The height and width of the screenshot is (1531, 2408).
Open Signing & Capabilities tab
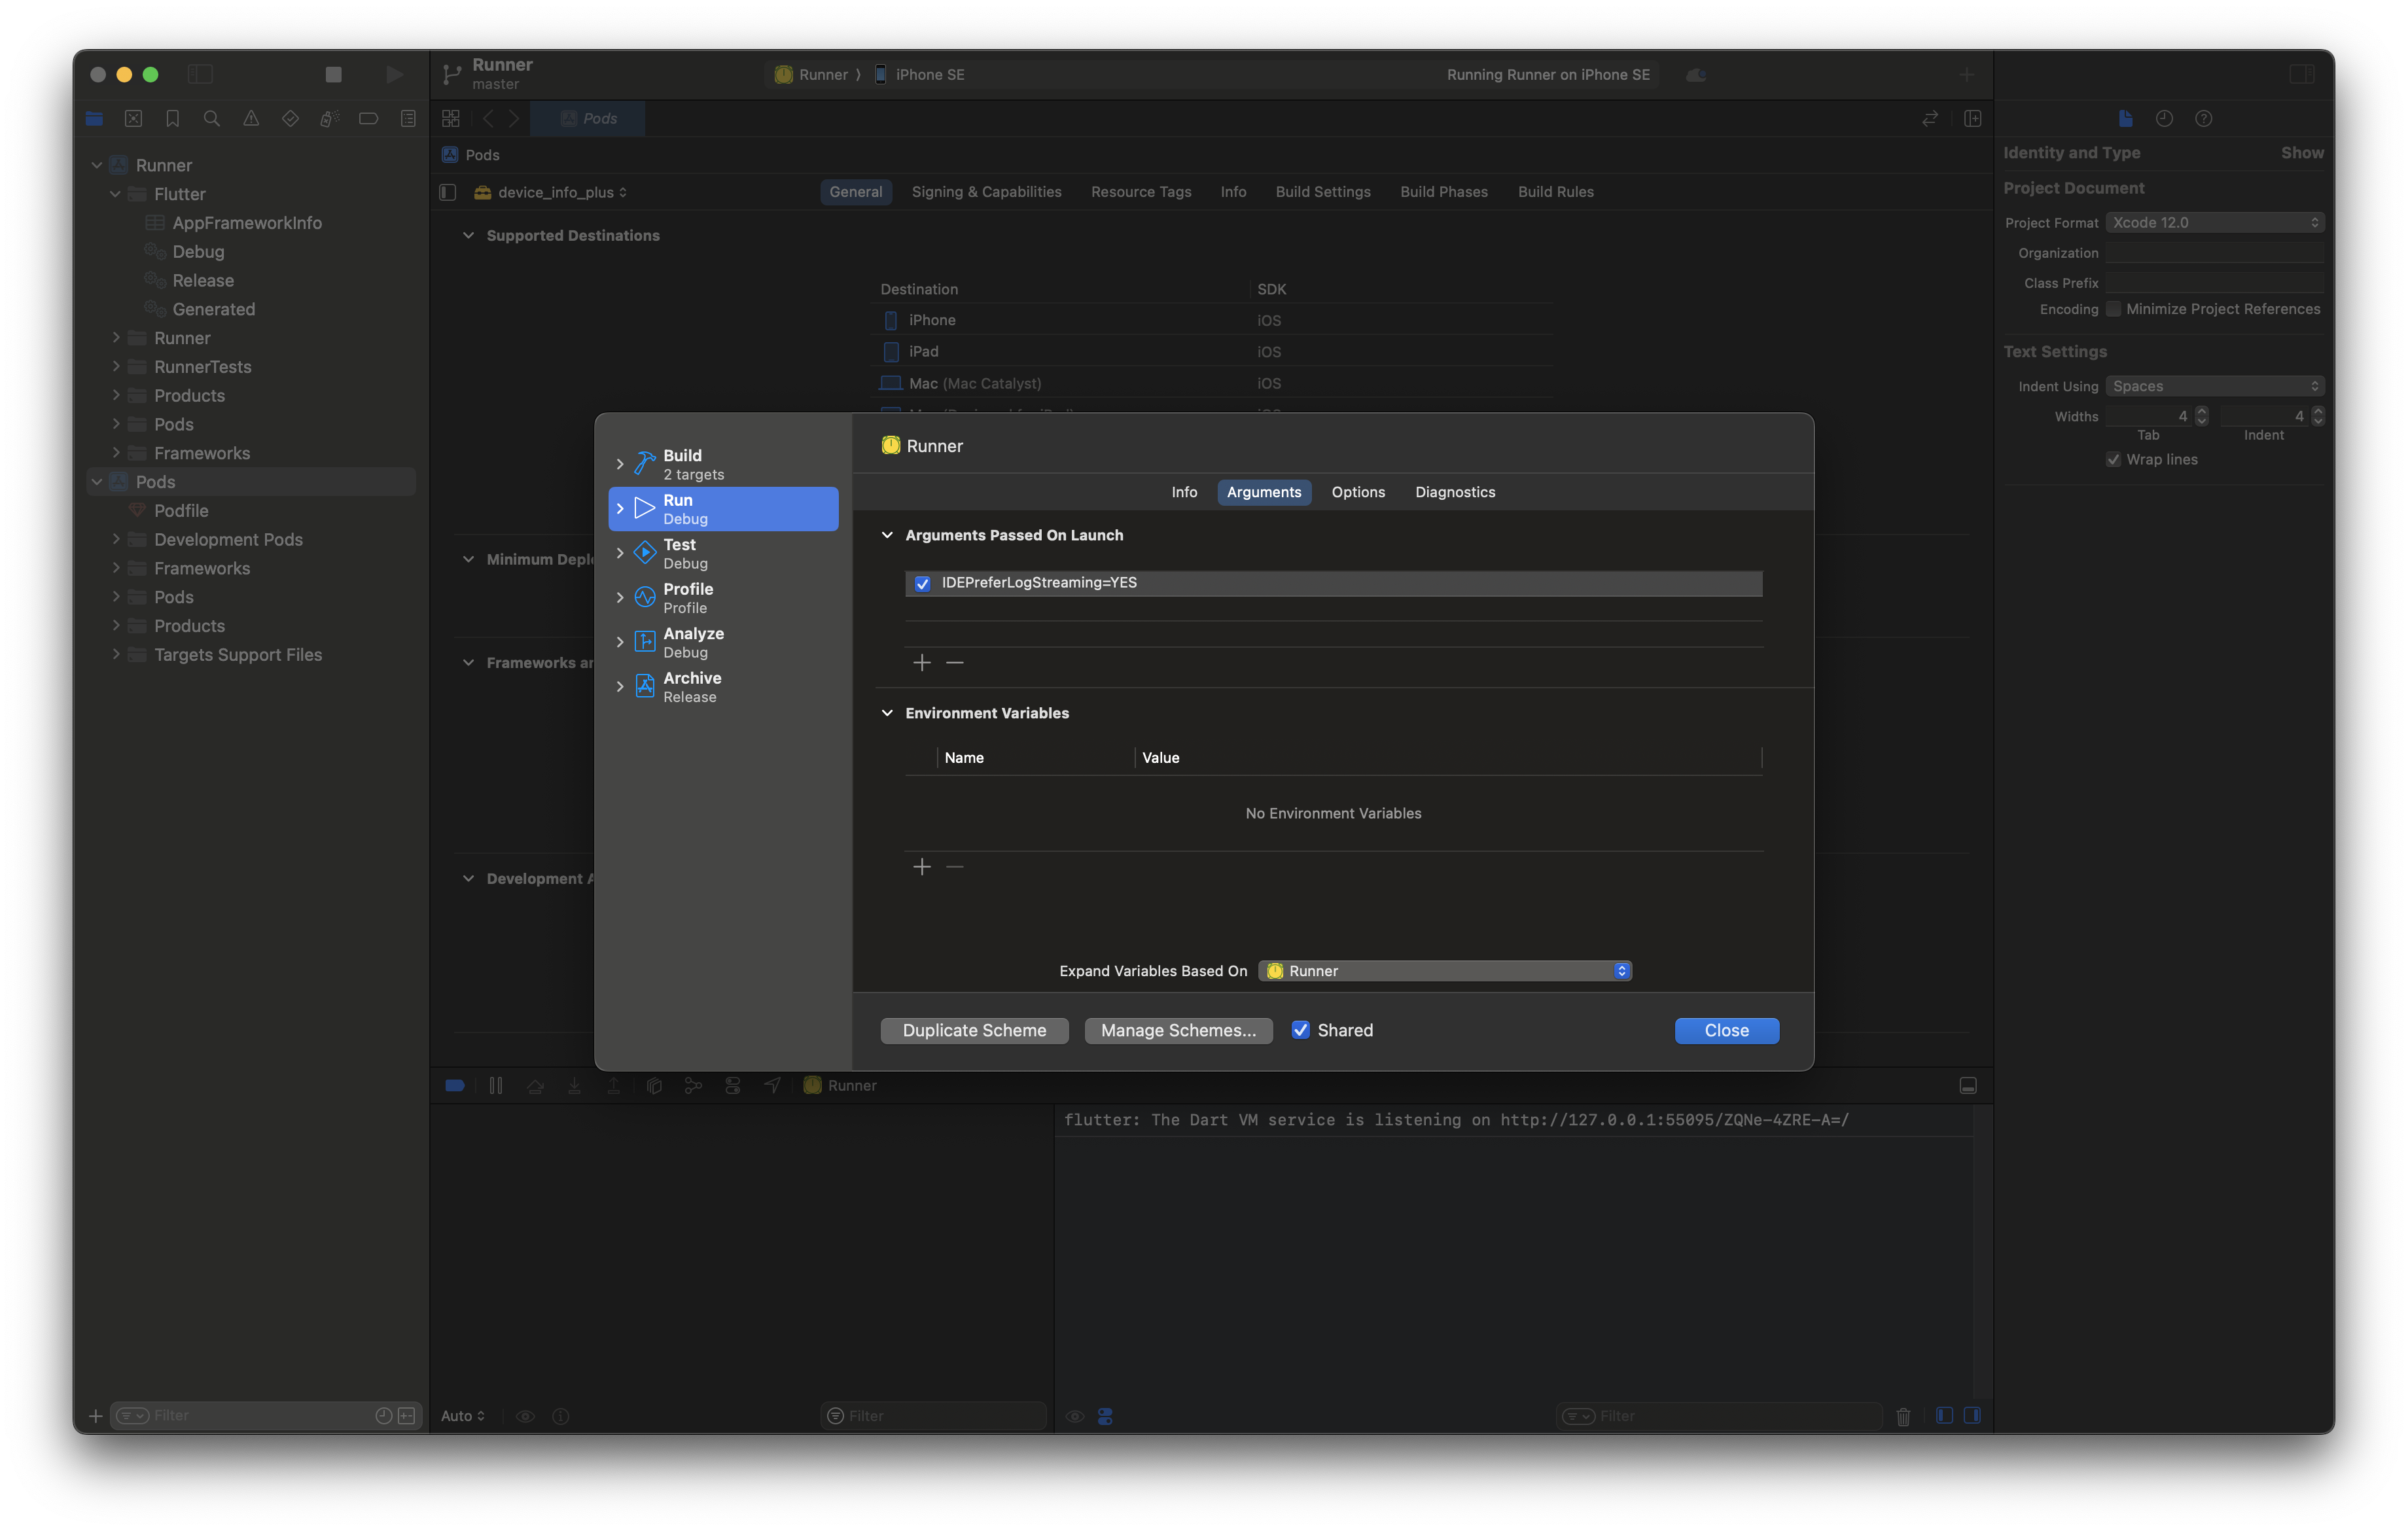tap(986, 192)
